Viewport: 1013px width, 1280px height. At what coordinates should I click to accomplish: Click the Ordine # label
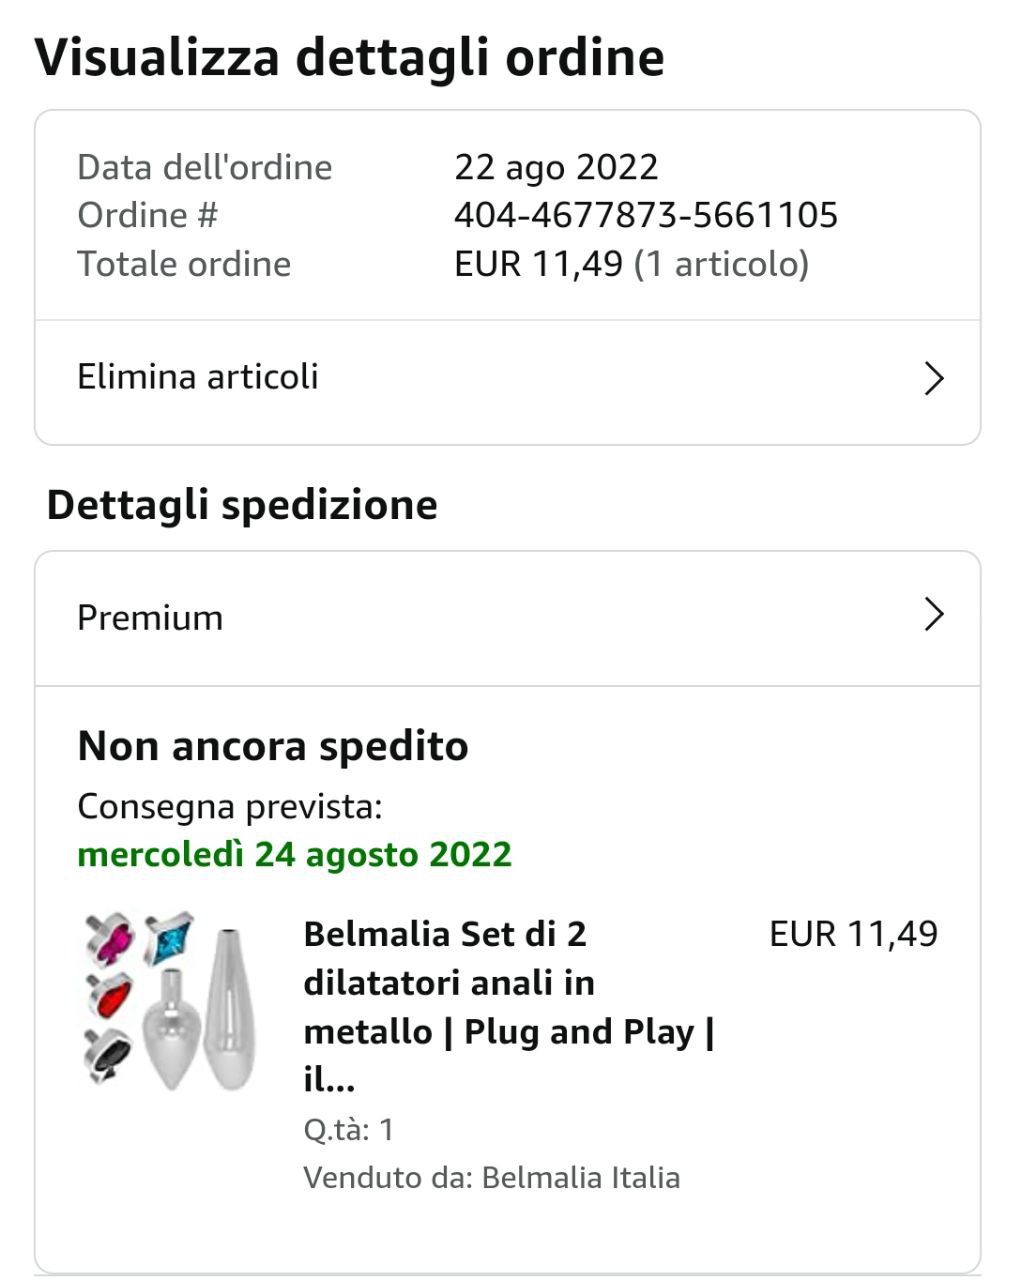[147, 215]
